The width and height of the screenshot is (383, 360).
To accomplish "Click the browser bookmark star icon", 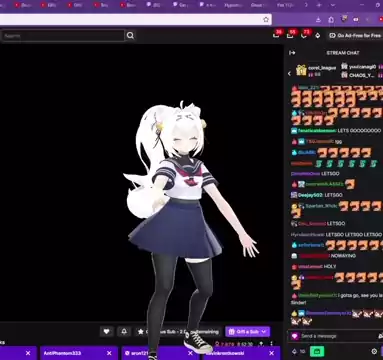I will [x=266, y=19].
